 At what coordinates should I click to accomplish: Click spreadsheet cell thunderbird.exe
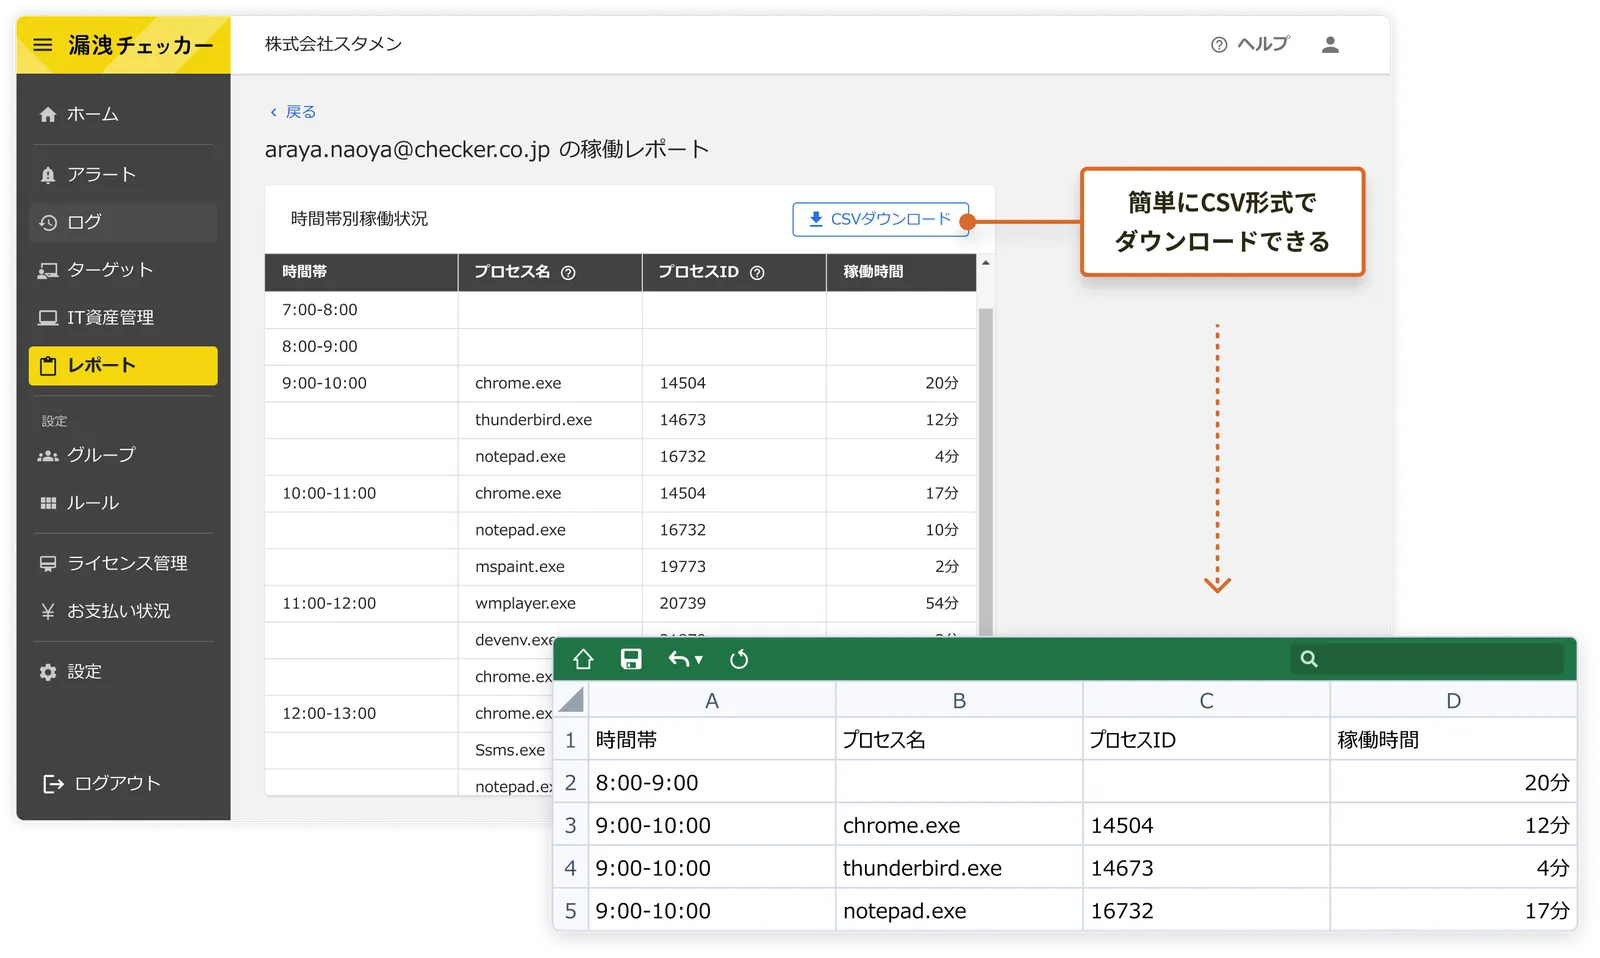click(959, 868)
